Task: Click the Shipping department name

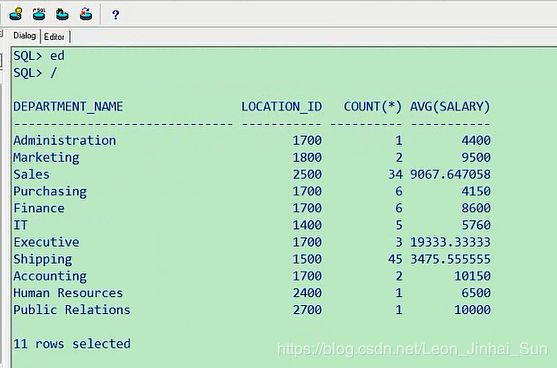Action: pos(43,259)
